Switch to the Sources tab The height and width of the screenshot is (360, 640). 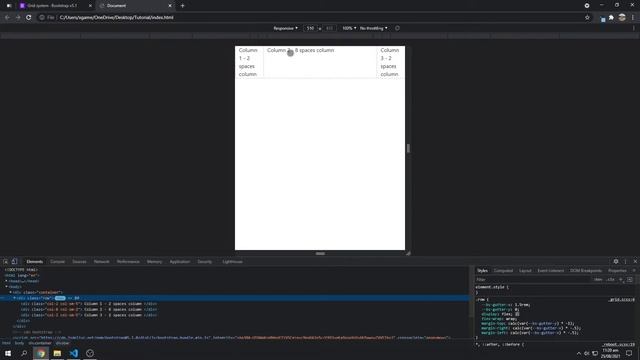tap(80, 262)
